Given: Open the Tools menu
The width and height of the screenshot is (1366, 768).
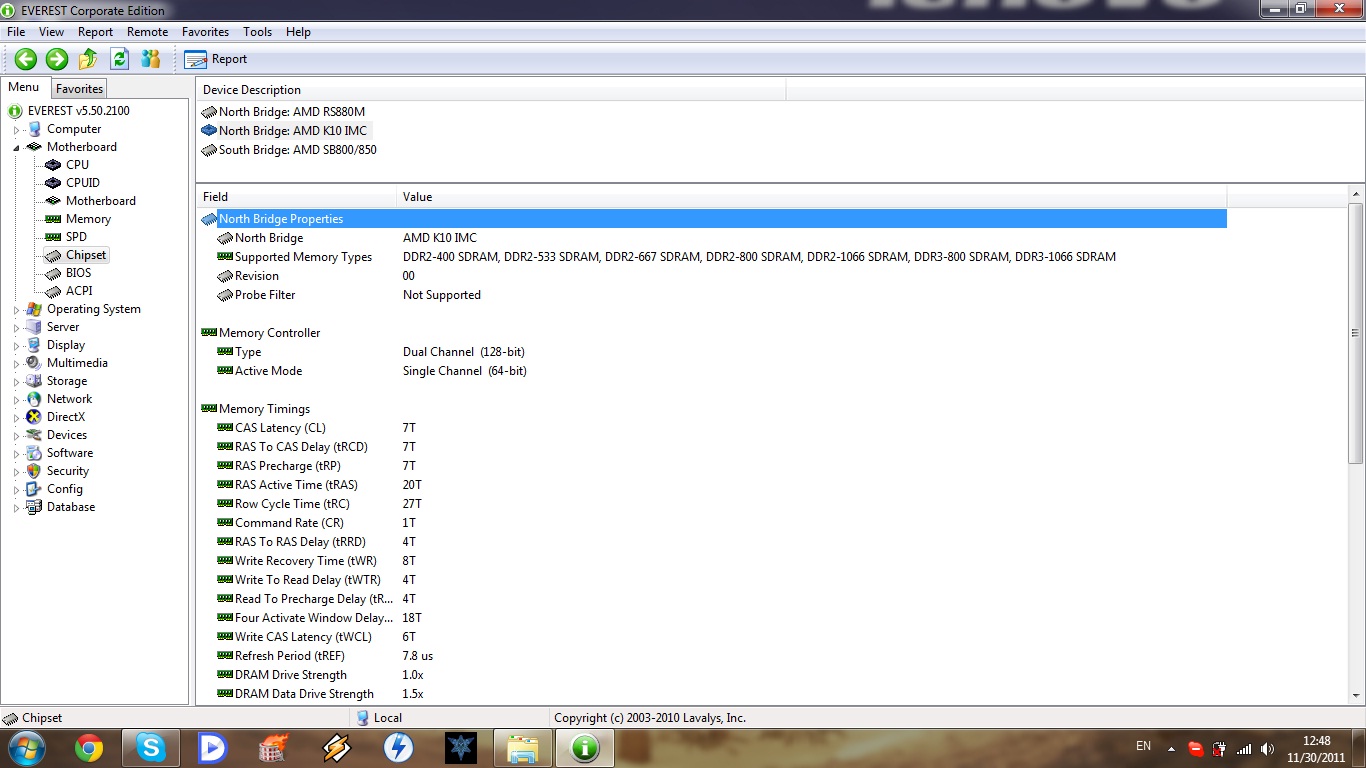Looking at the screenshot, I should pos(257,32).
